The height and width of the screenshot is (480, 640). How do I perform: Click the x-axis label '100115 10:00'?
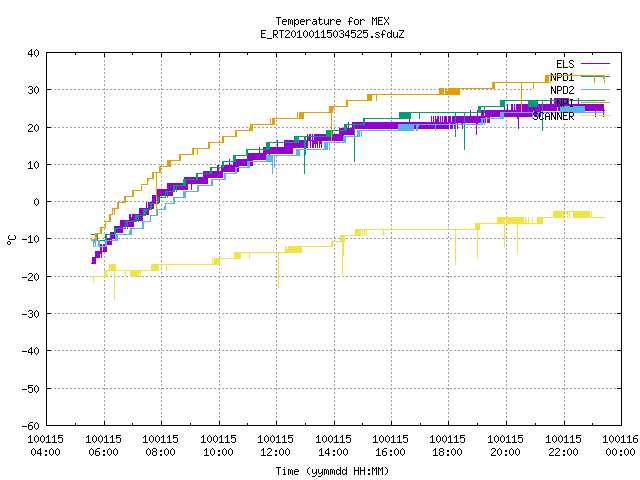point(218,446)
